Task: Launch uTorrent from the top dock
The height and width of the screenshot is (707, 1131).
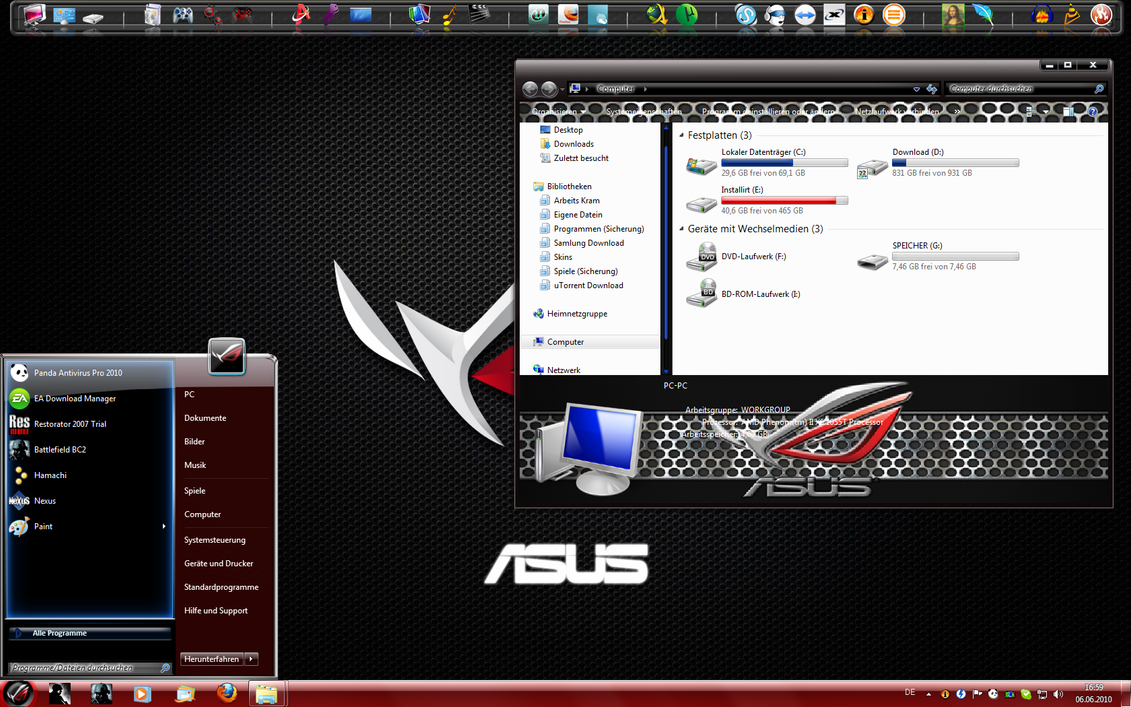Action: click(x=687, y=14)
